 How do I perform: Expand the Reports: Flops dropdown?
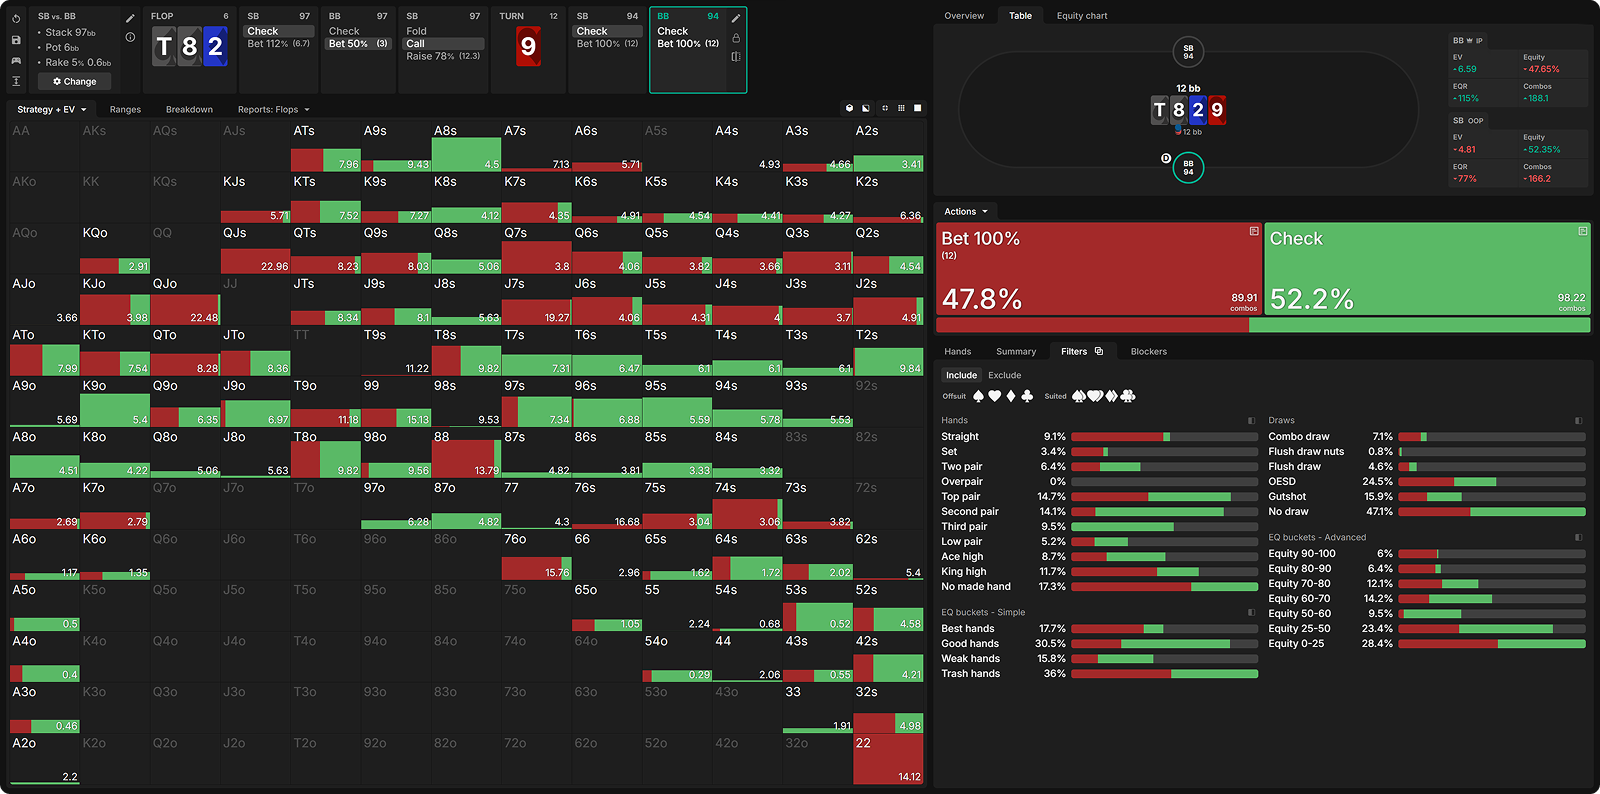pos(273,109)
